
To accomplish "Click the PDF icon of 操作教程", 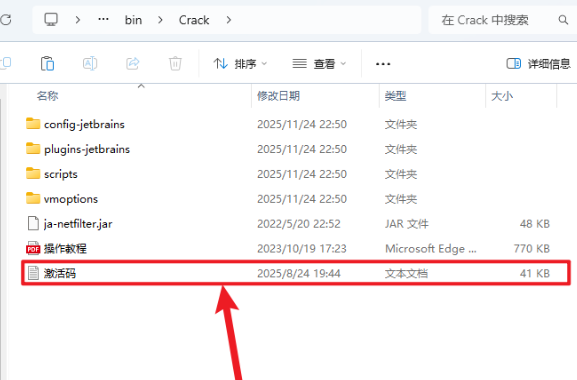I will 33,249.
